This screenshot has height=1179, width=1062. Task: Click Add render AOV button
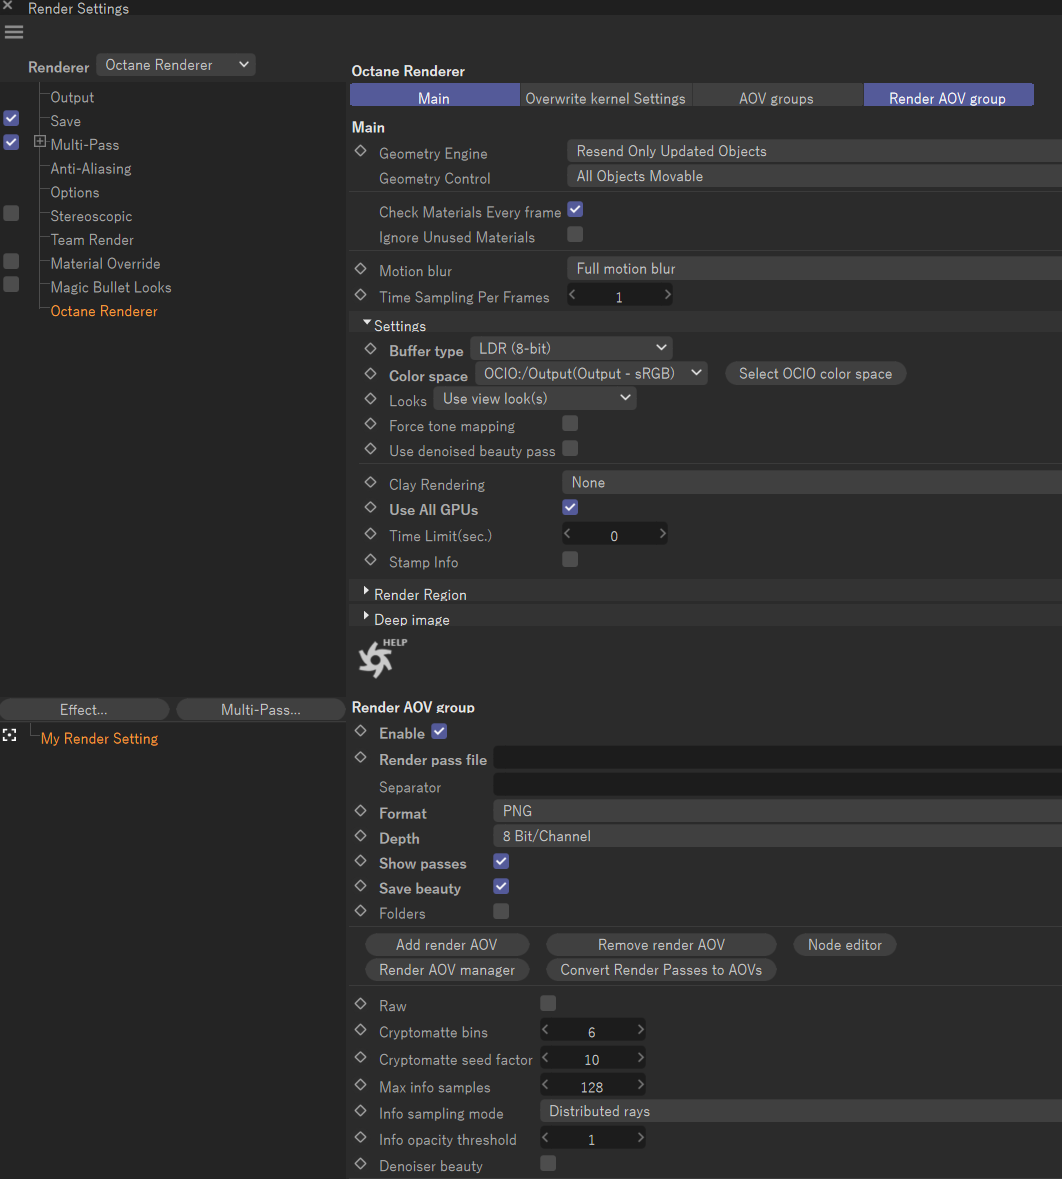point(447,944)
